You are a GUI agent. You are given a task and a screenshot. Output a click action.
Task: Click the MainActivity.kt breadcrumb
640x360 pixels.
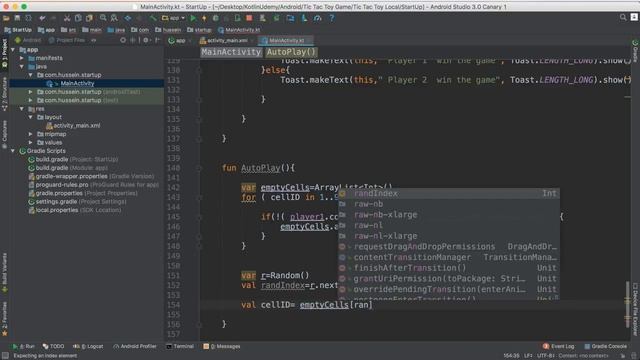tap(239, 30)
